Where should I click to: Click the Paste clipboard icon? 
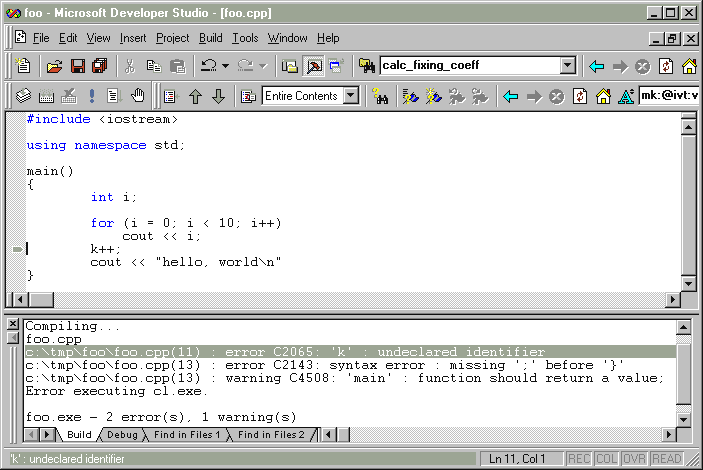[178, 66]
